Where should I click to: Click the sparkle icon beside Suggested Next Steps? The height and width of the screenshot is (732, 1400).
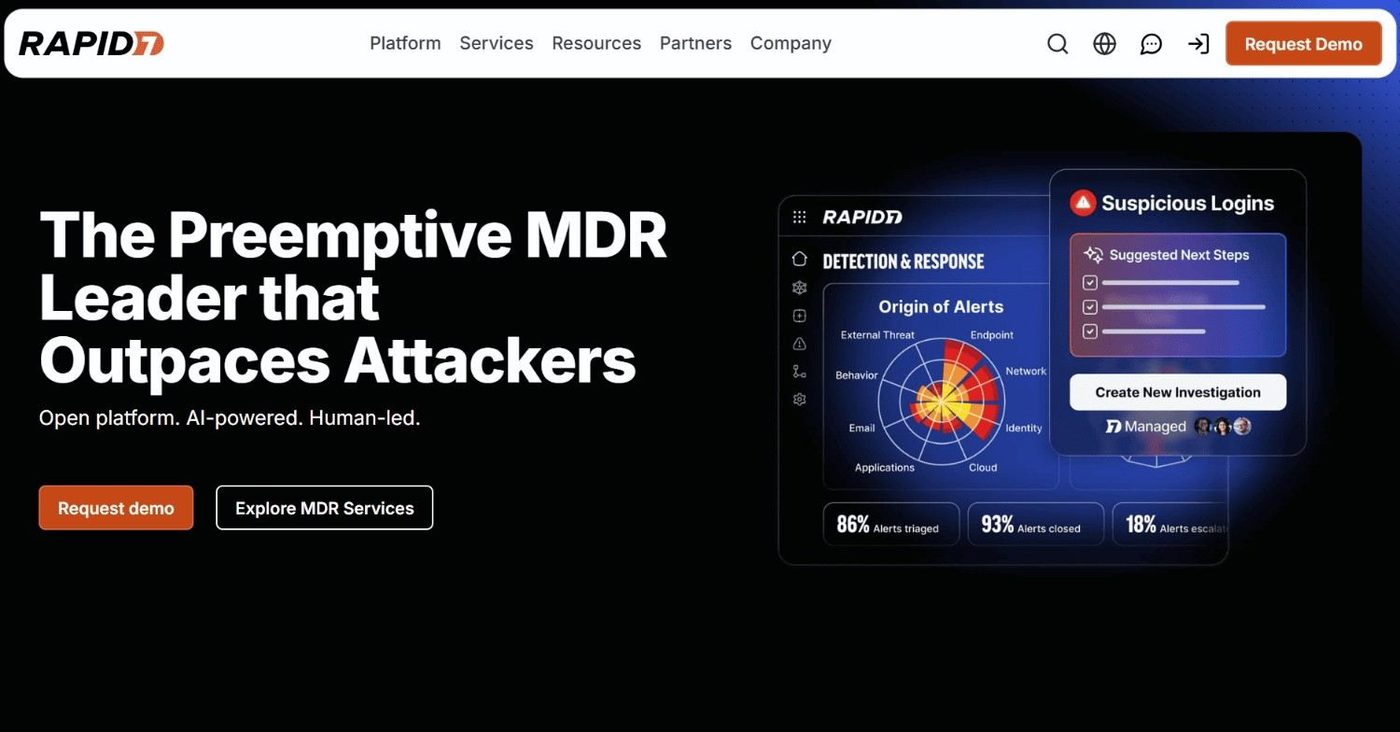(1093, 255)
